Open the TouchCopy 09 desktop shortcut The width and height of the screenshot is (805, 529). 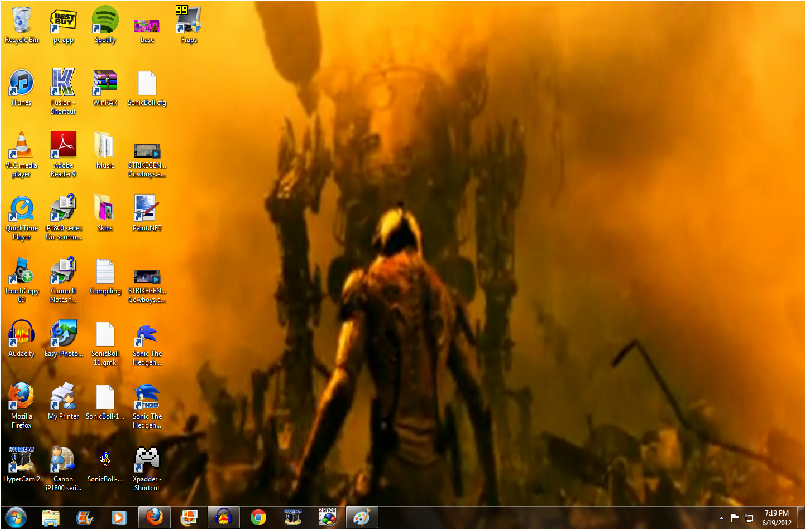[x=21, y=280]
